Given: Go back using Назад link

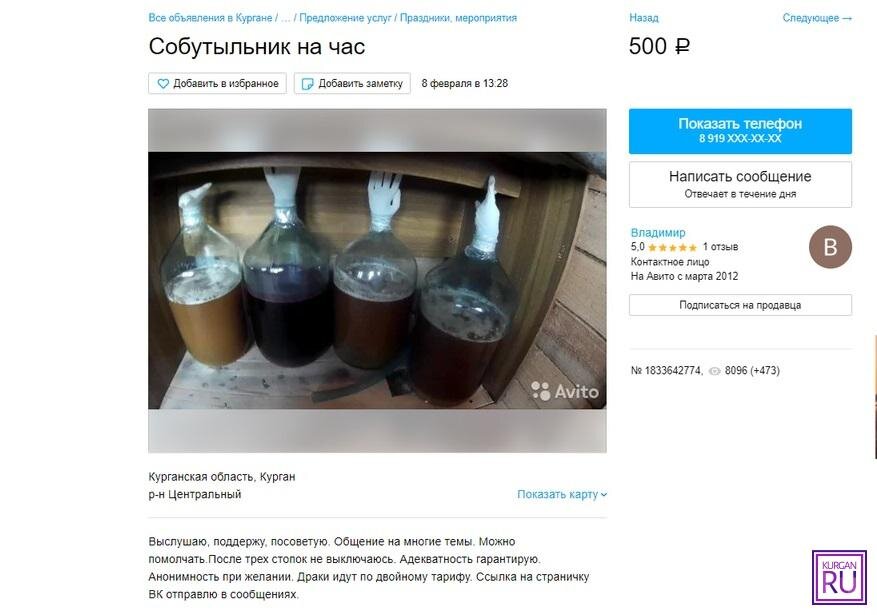Looking at the screenshot, I should [x=644, y=18].
